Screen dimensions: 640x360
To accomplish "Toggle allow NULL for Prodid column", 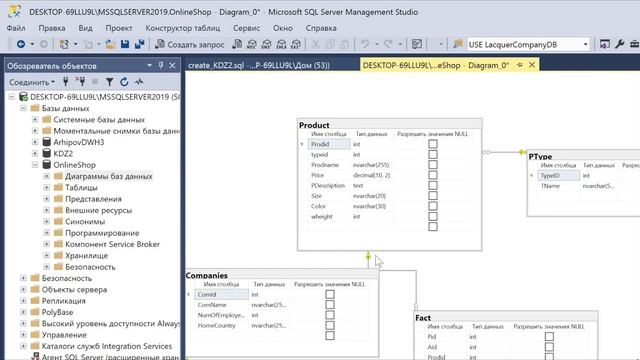I will [x=433, y=144].
